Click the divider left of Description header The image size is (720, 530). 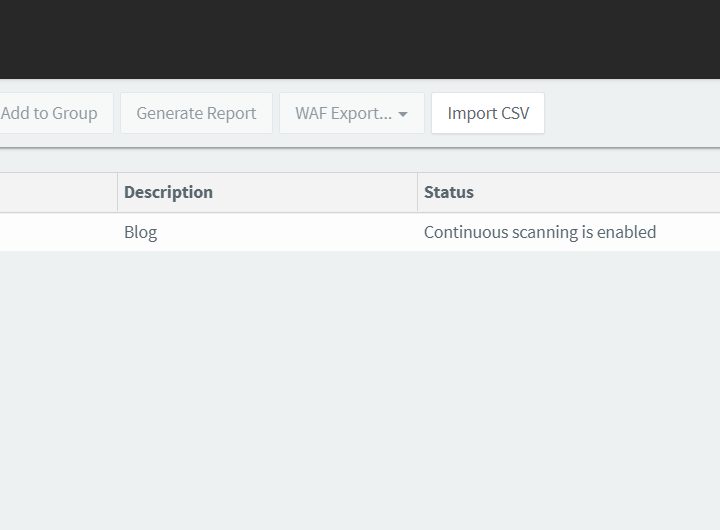coord(118,192)
